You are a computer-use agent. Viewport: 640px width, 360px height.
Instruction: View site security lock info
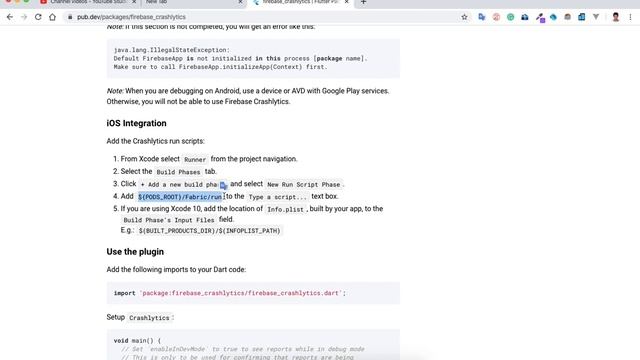pos(70,17)
